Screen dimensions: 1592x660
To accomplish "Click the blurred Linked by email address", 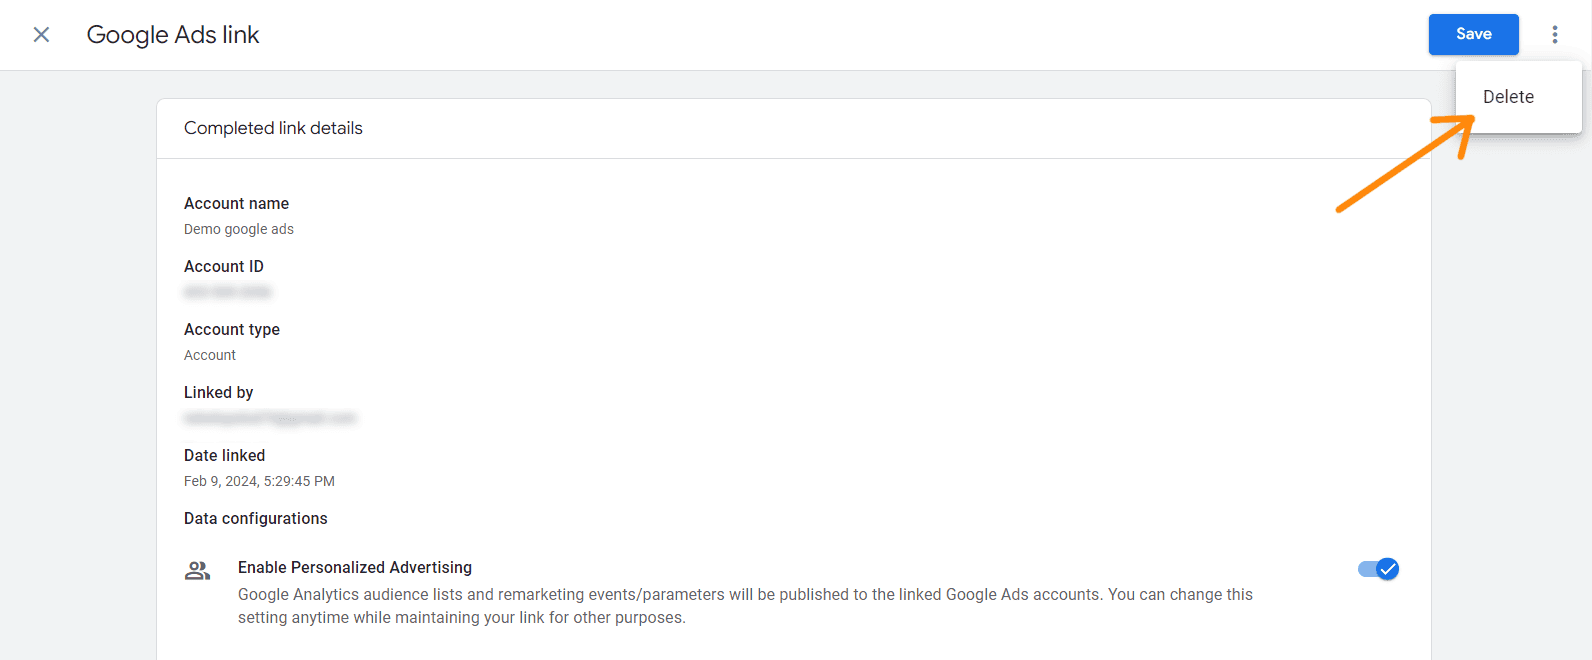I will coord(270,418).
